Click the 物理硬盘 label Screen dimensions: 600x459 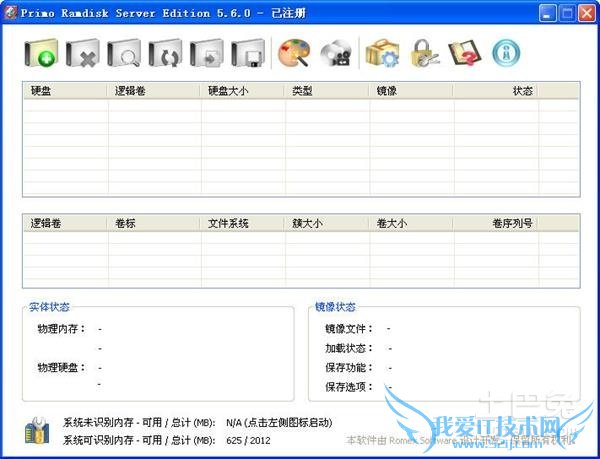point(61,368)
